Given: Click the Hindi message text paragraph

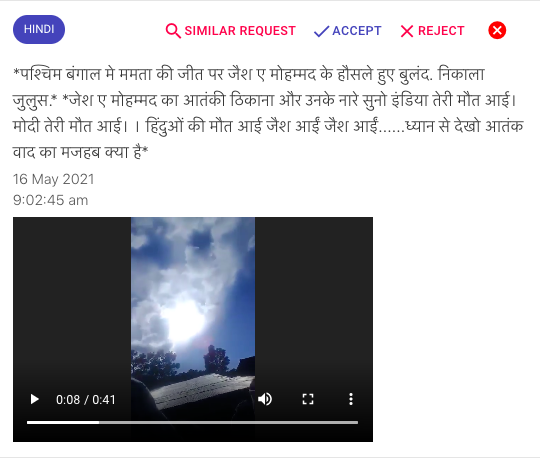Looking at the screenshot, I should coord(268,113).
